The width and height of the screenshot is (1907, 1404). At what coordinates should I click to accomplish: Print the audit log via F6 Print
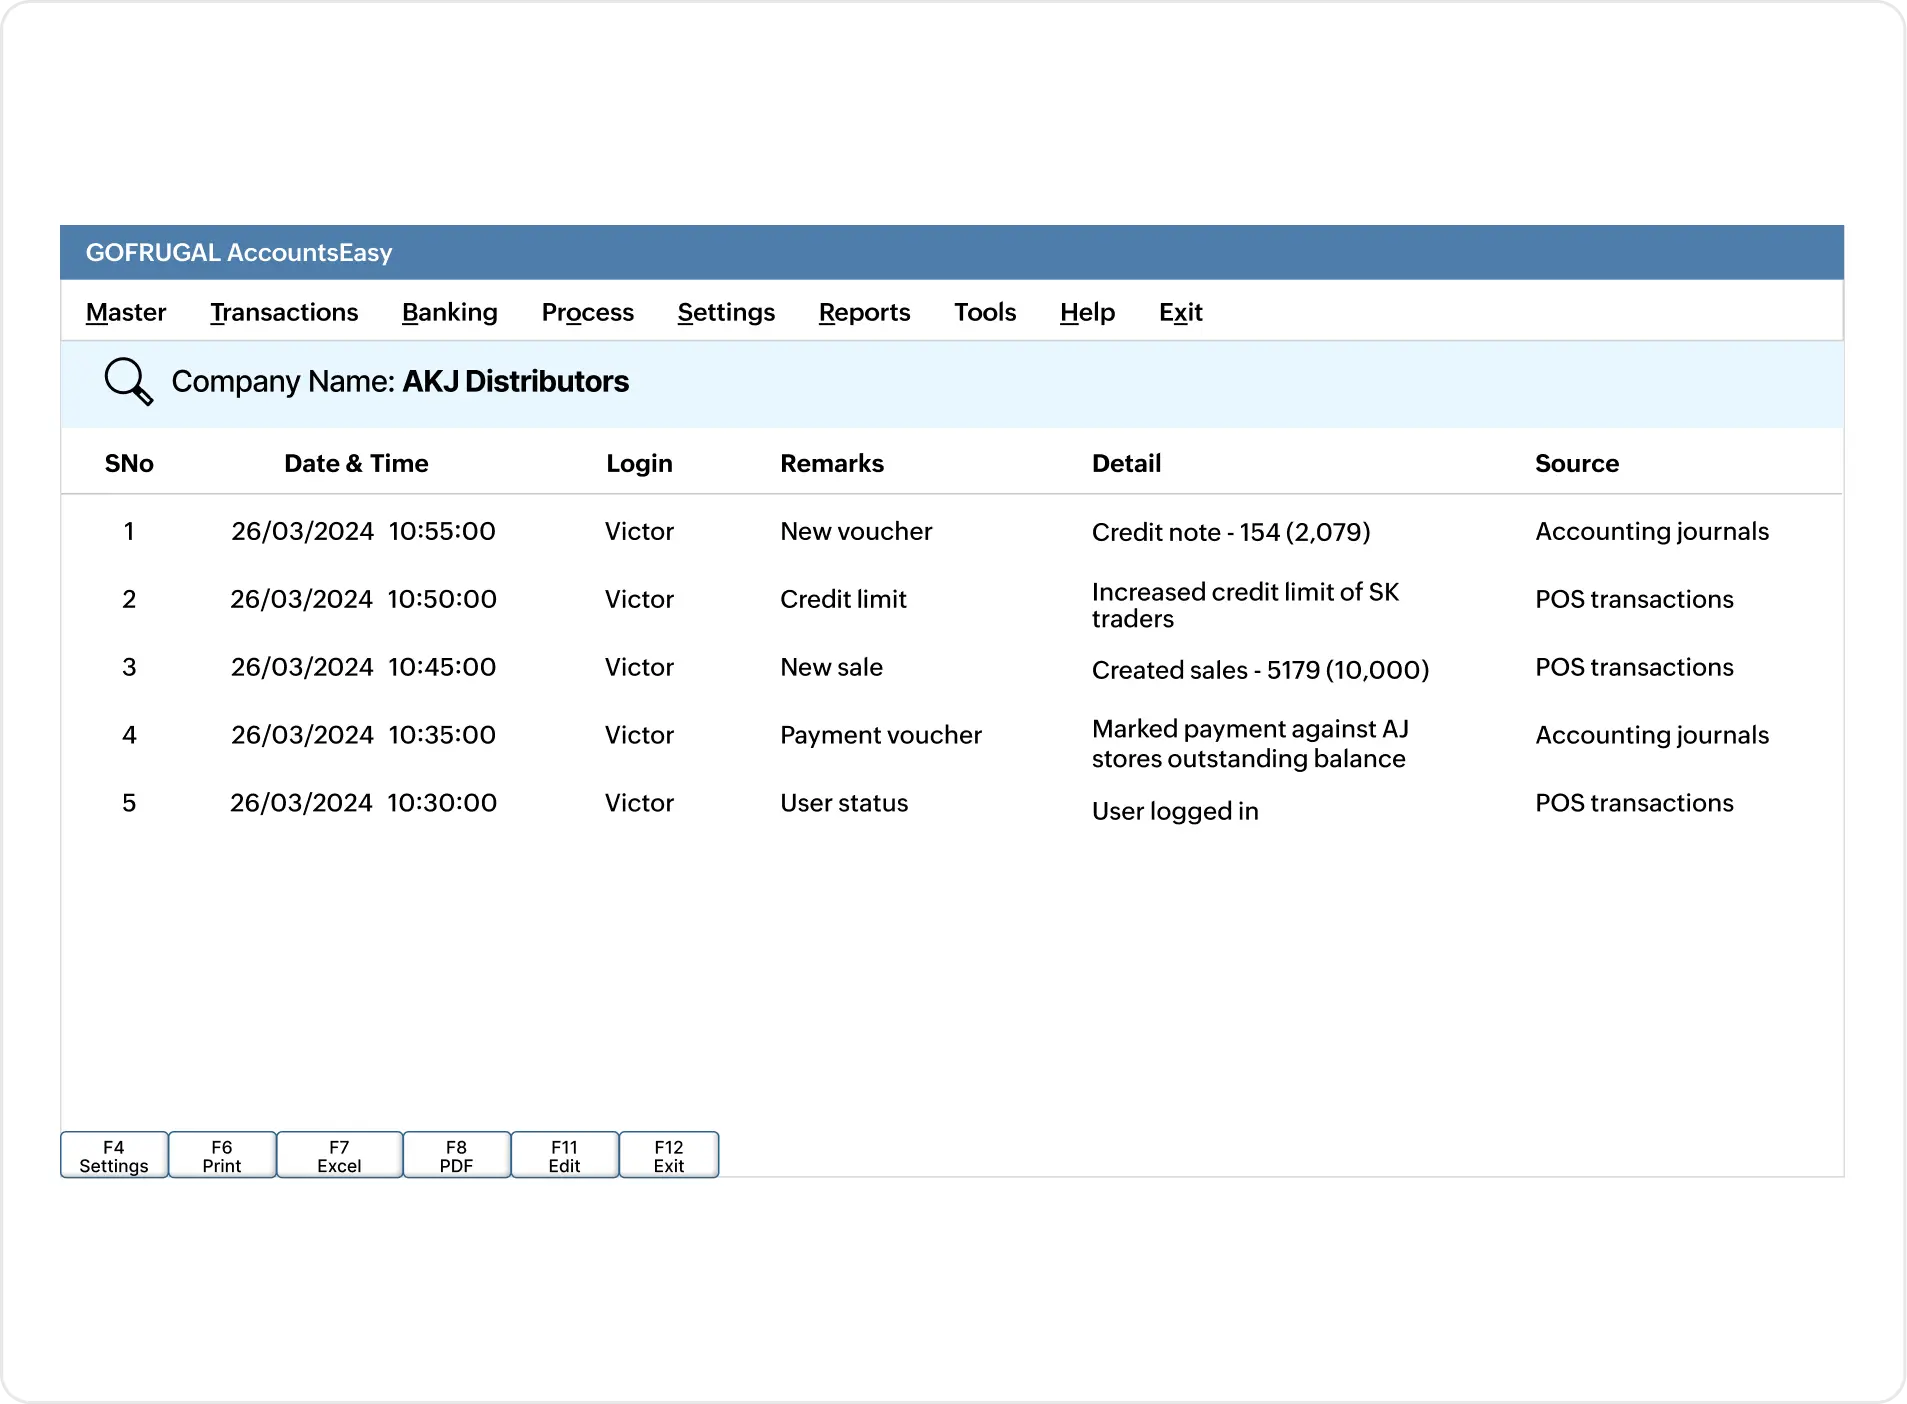(221, 1155)
